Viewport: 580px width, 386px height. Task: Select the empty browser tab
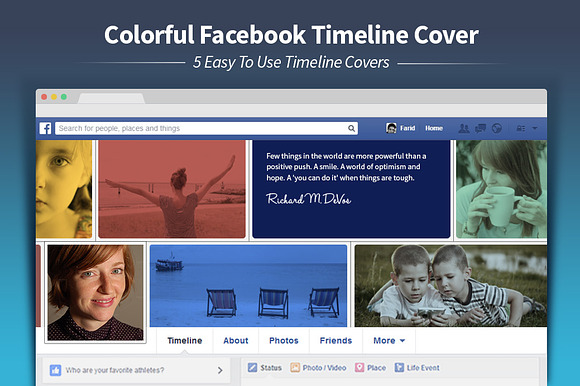tap(111, 98)
